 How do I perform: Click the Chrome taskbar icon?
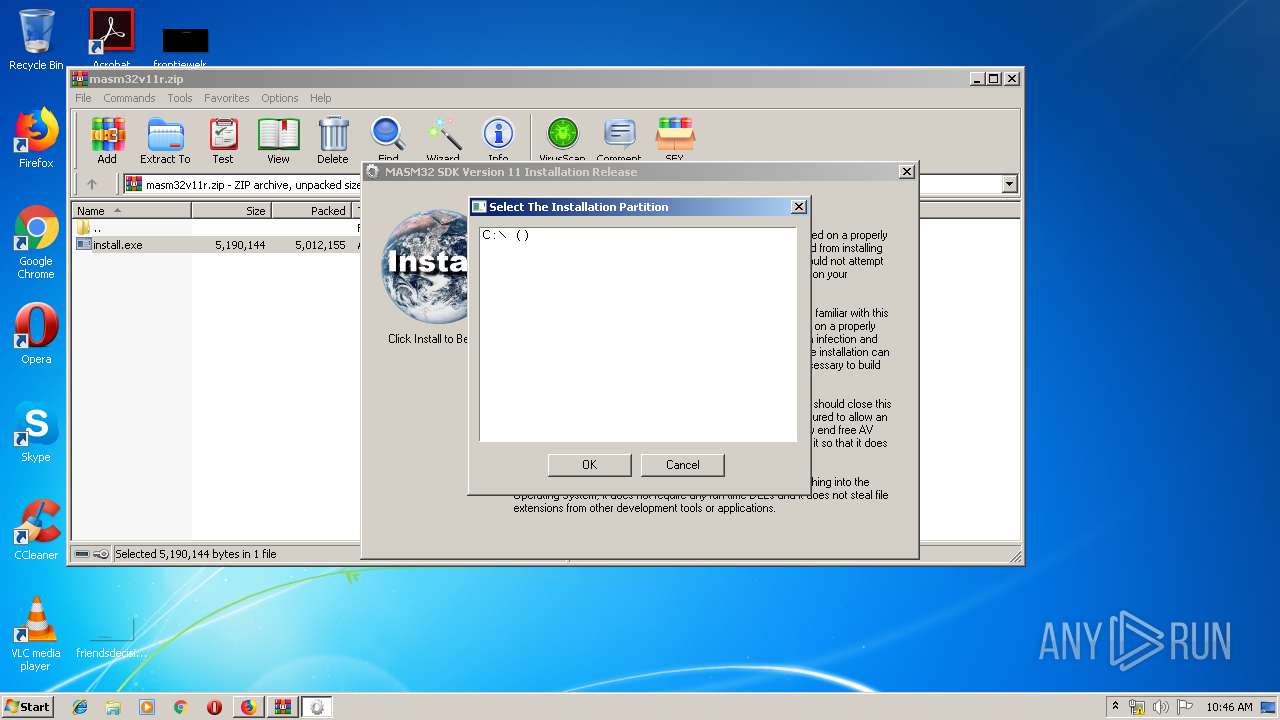(181, 707)
